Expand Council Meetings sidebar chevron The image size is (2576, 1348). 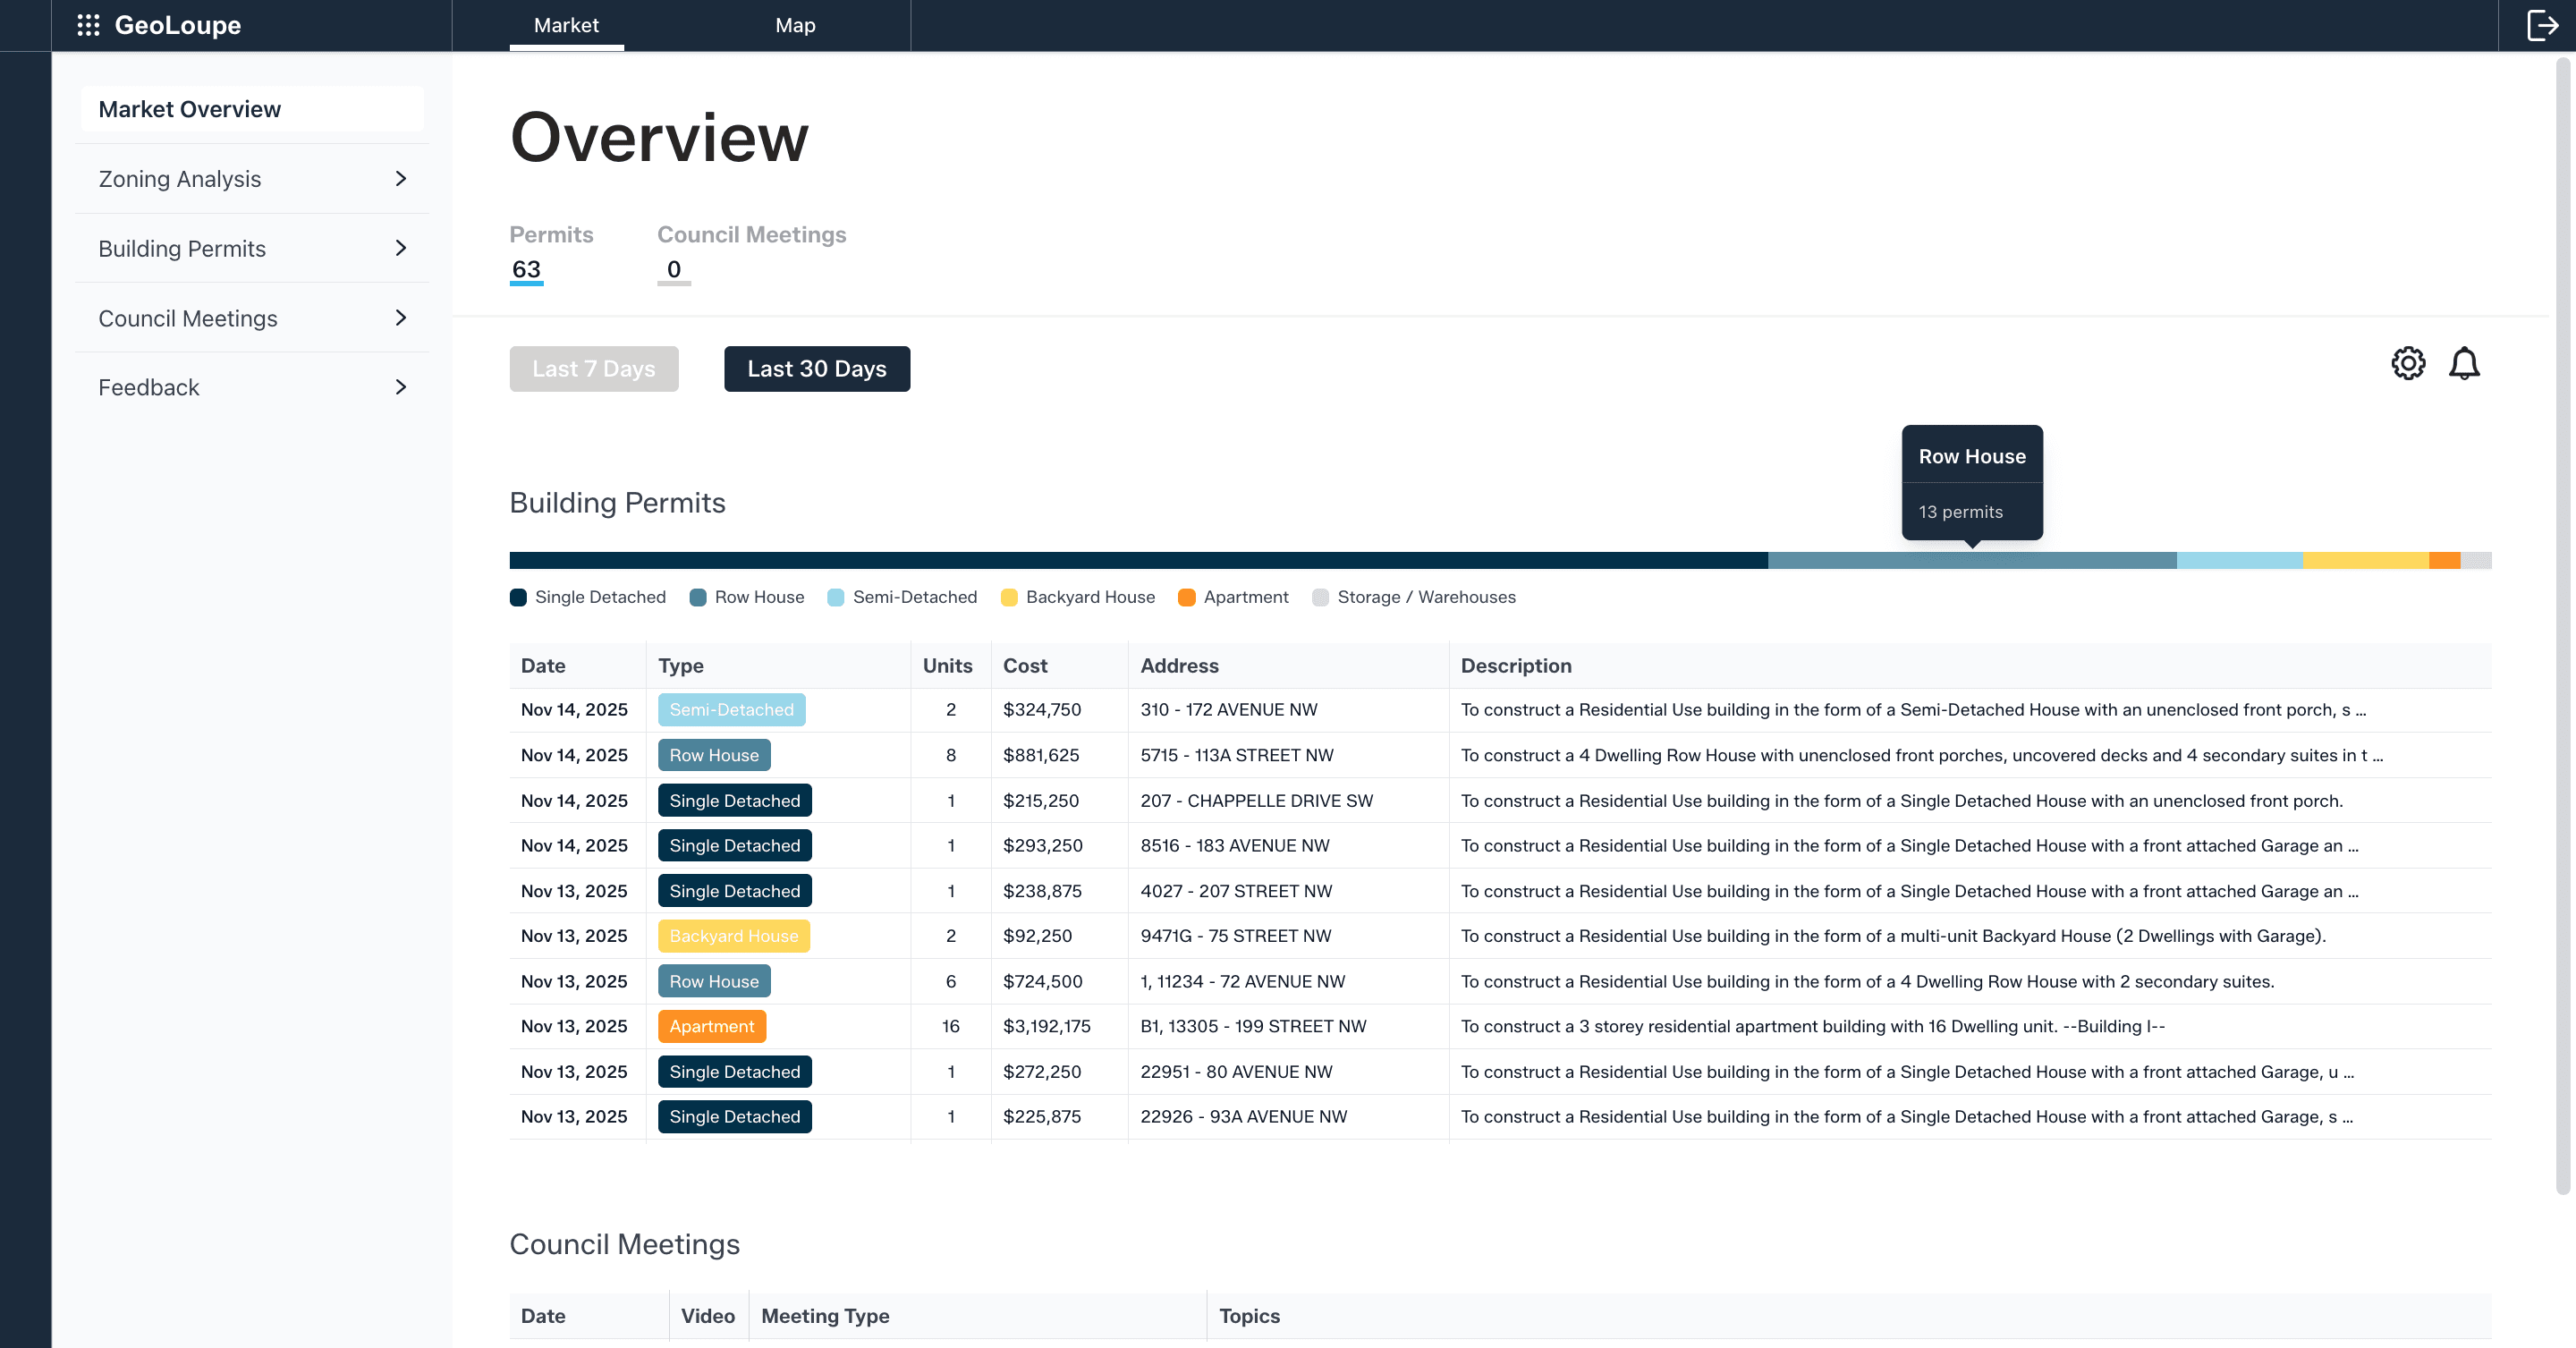401,318
